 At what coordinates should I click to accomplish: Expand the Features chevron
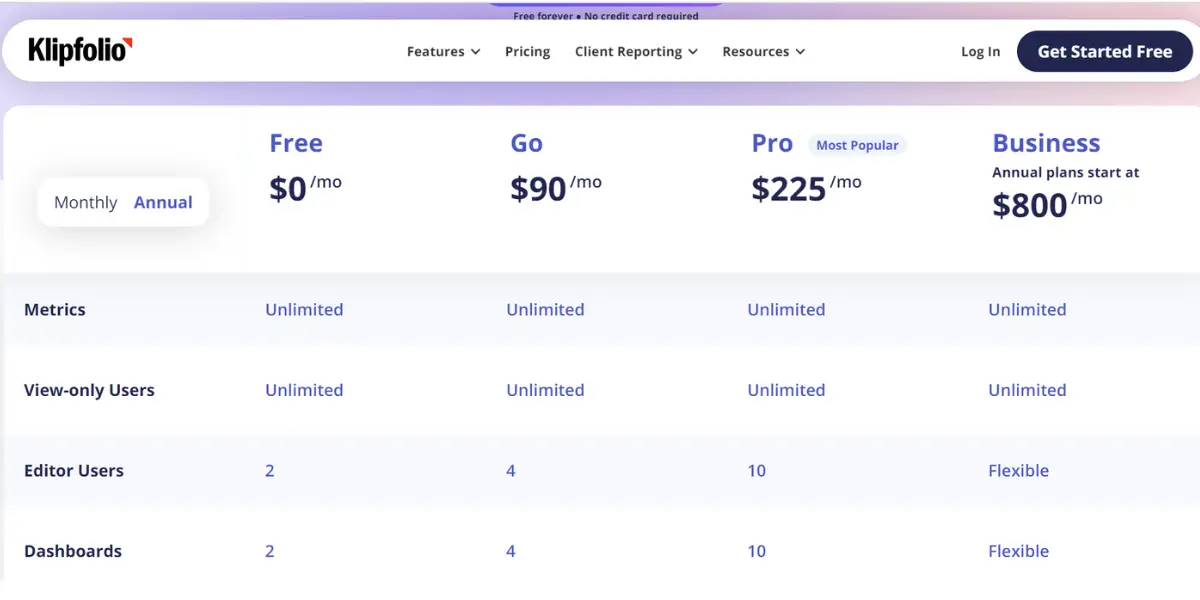click(x=475, y=52)
